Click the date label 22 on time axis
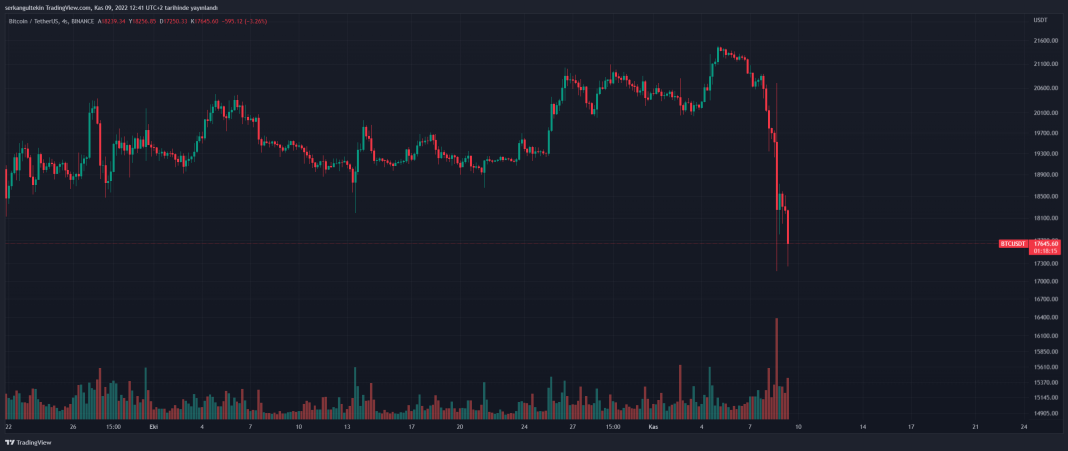Viewport: 1068px width, 451px height. tap(8, 427)
